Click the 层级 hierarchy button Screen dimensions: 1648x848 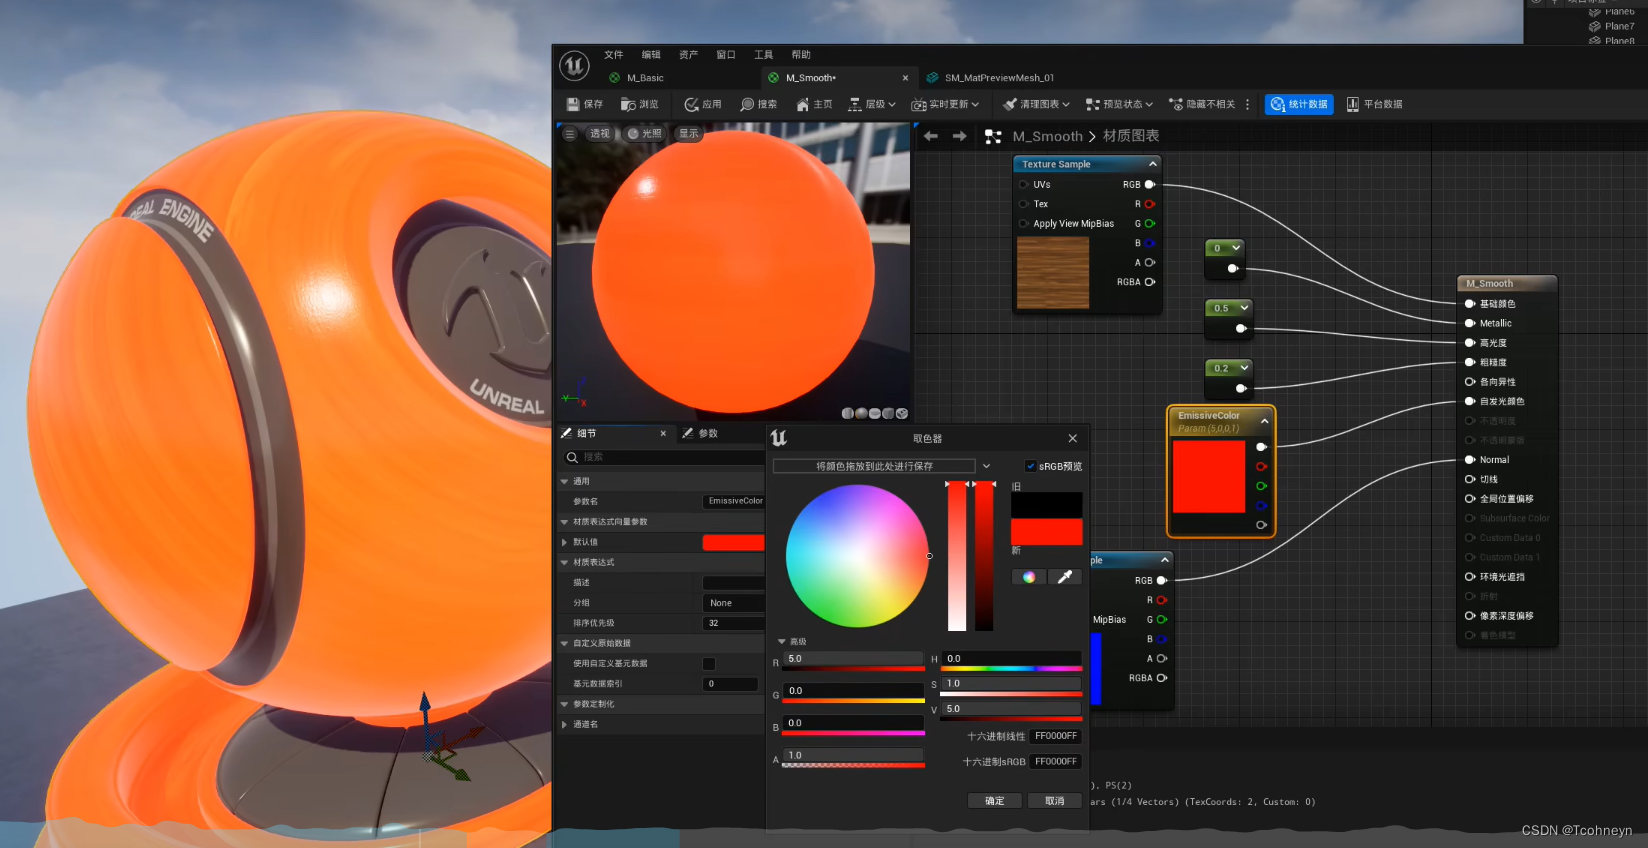pos(872,104)
